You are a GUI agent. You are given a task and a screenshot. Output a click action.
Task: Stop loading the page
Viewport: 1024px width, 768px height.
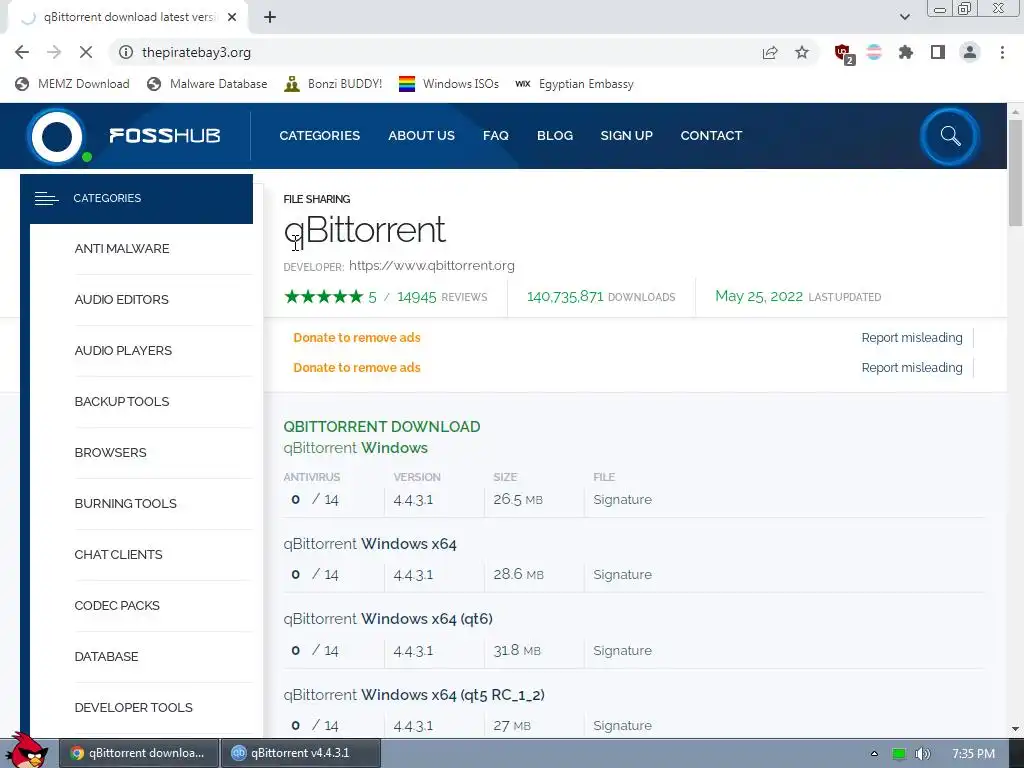(x=86, y=52)
